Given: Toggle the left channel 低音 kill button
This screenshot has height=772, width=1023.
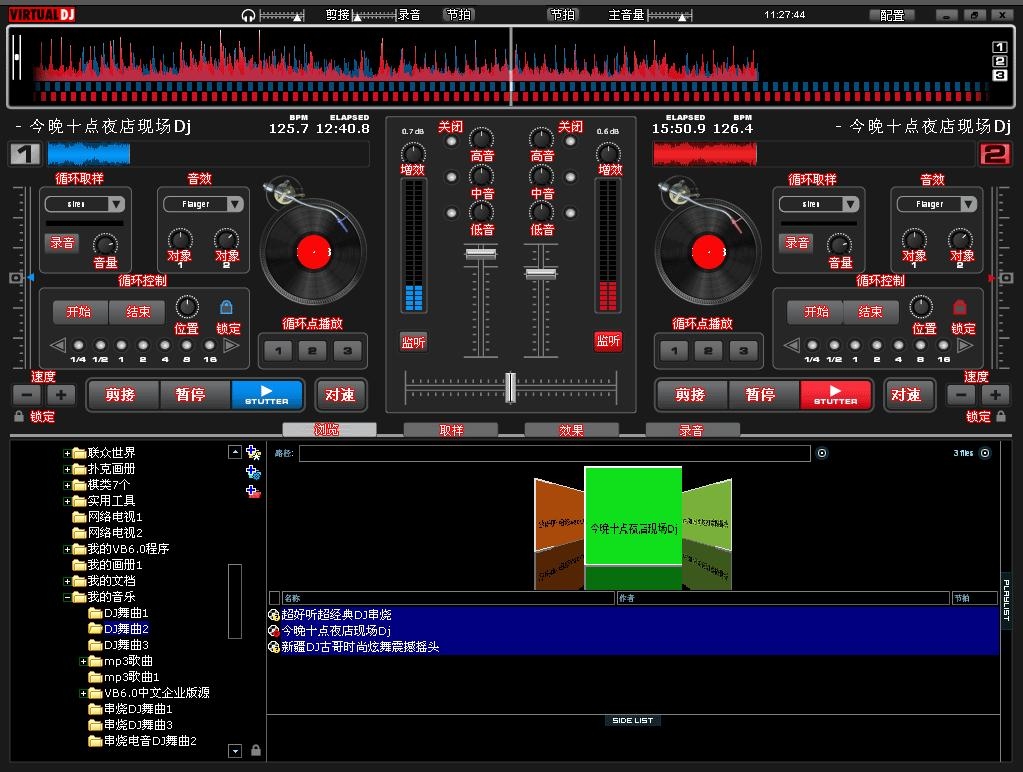Looking at the screenshot, I should click(x=451, y=213).
